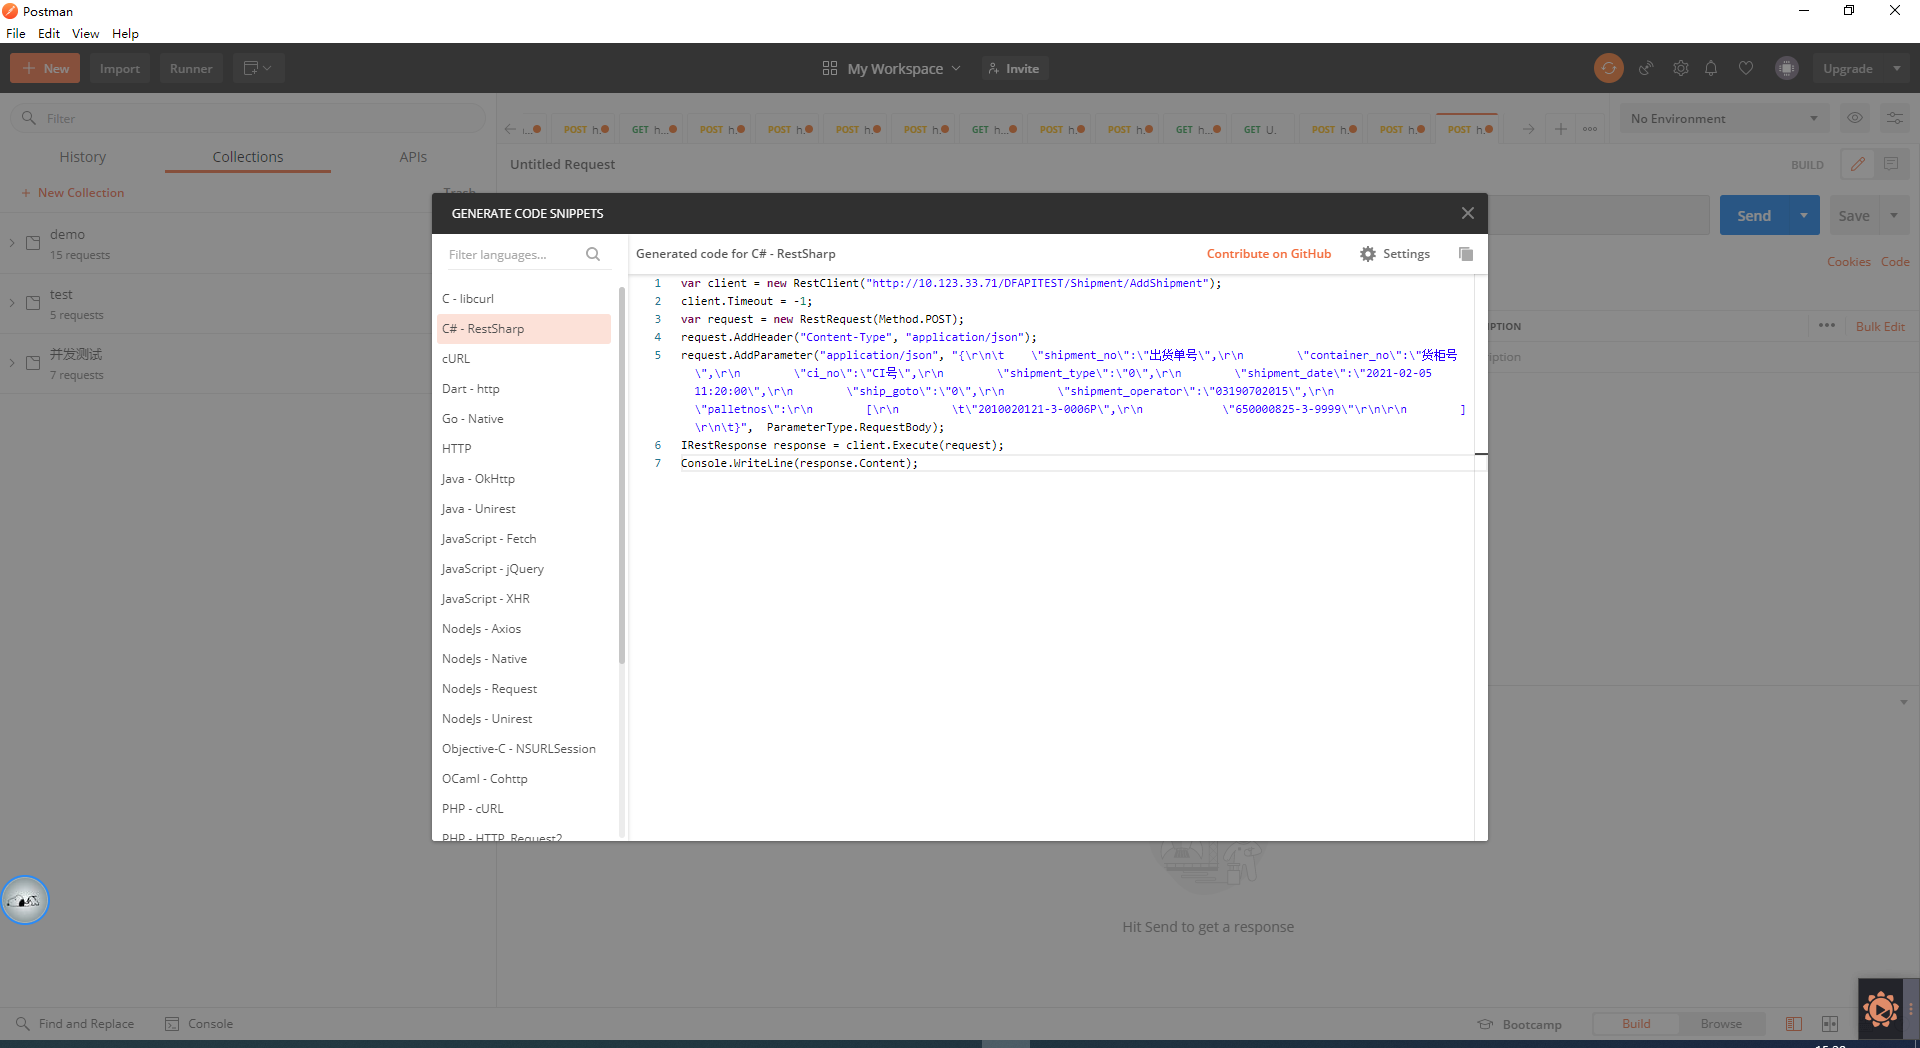Open the View menu
The height and width of the screenshot is (1048, 1920).
(x=85, y=33)
